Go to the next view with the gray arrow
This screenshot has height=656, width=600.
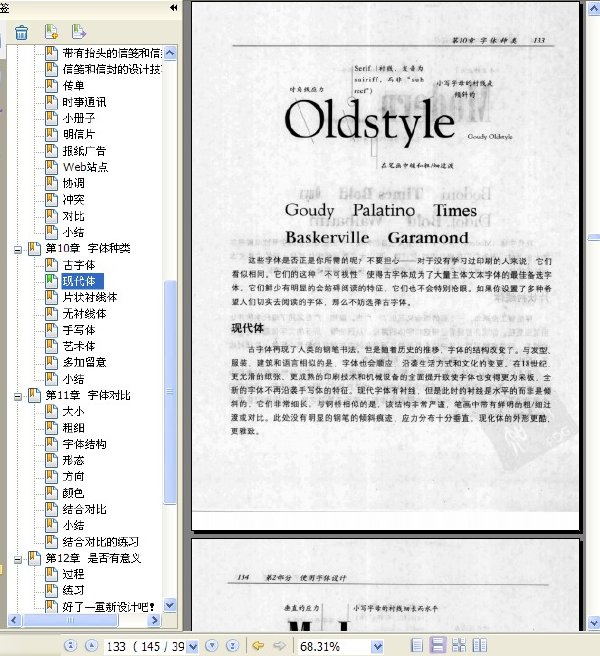pos(279,646)
